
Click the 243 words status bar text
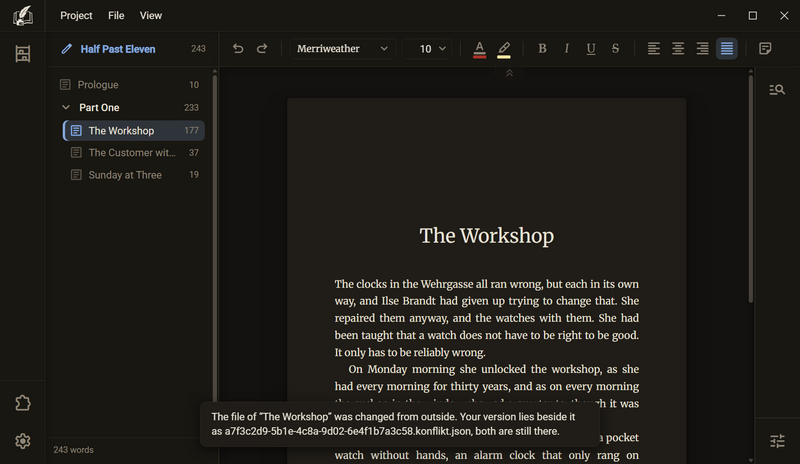click(x=73, y=450)
